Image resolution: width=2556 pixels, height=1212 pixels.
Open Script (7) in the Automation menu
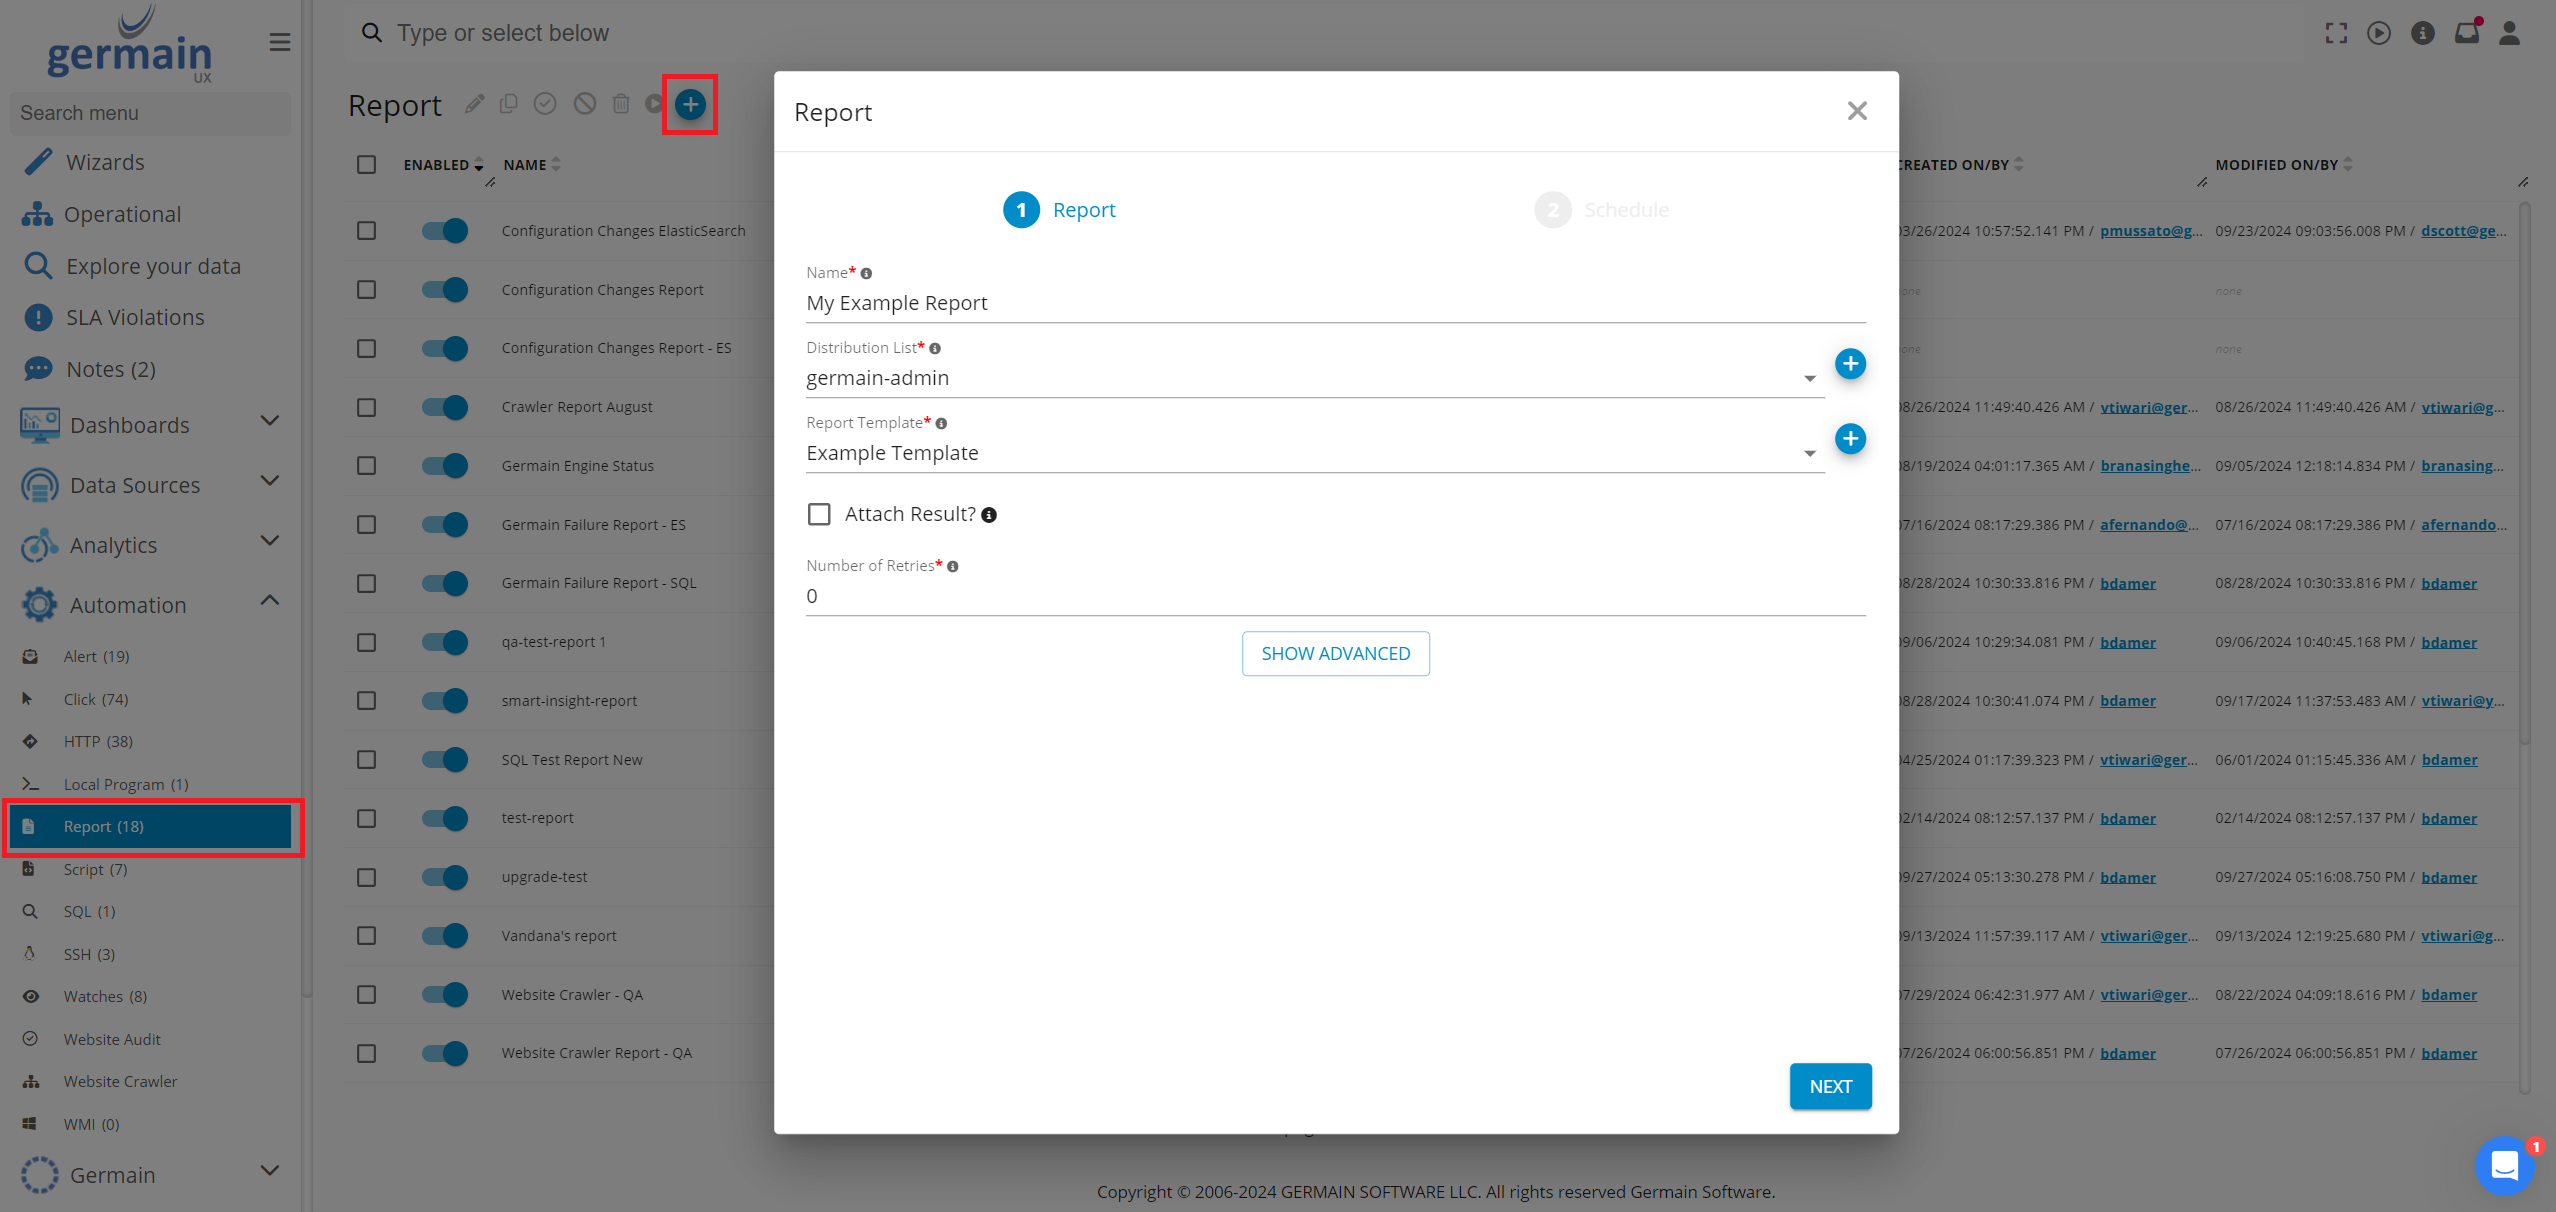95,869
